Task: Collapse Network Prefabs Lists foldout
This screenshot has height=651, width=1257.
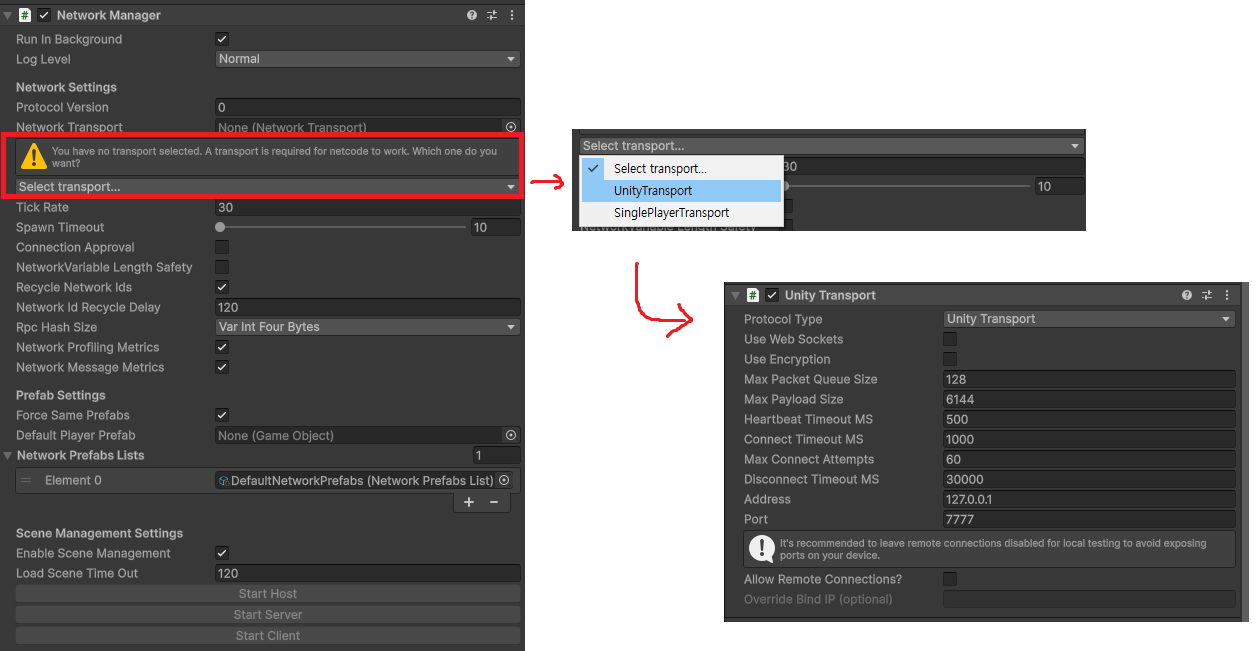Action: (8, 455)
